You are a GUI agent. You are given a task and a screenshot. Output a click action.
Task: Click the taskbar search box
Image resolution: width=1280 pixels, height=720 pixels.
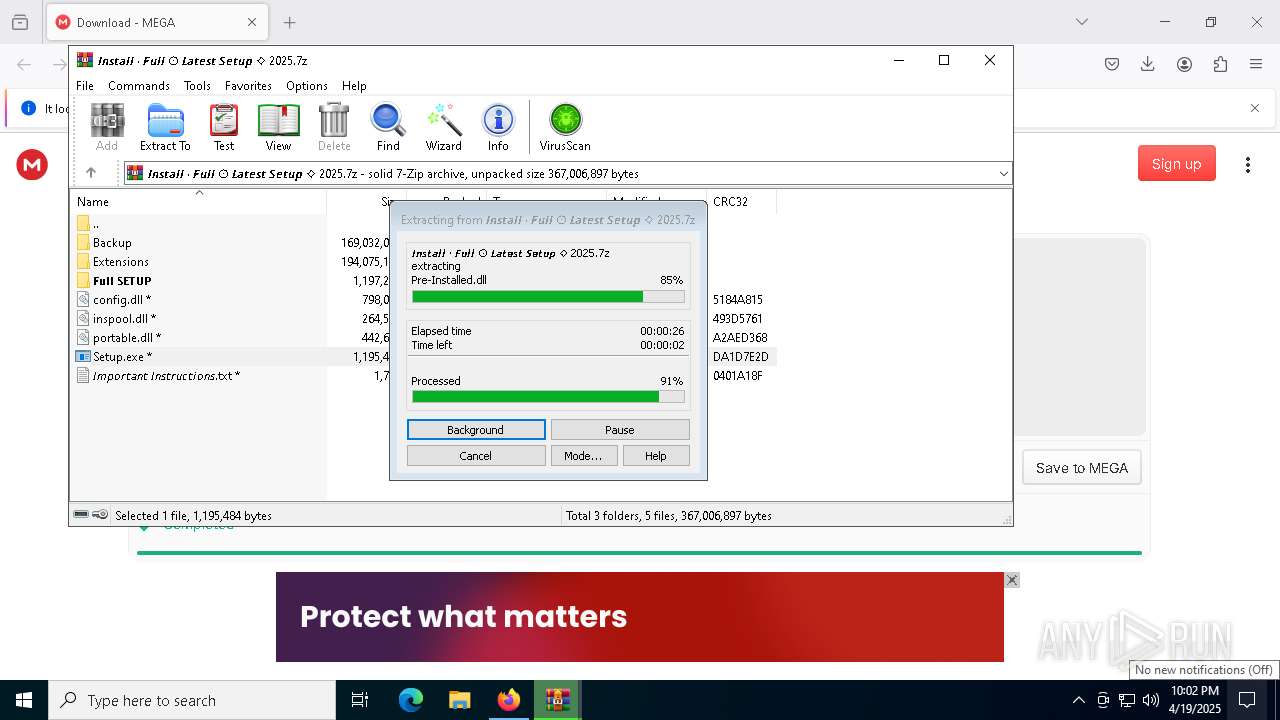click(x=192, y=700)
